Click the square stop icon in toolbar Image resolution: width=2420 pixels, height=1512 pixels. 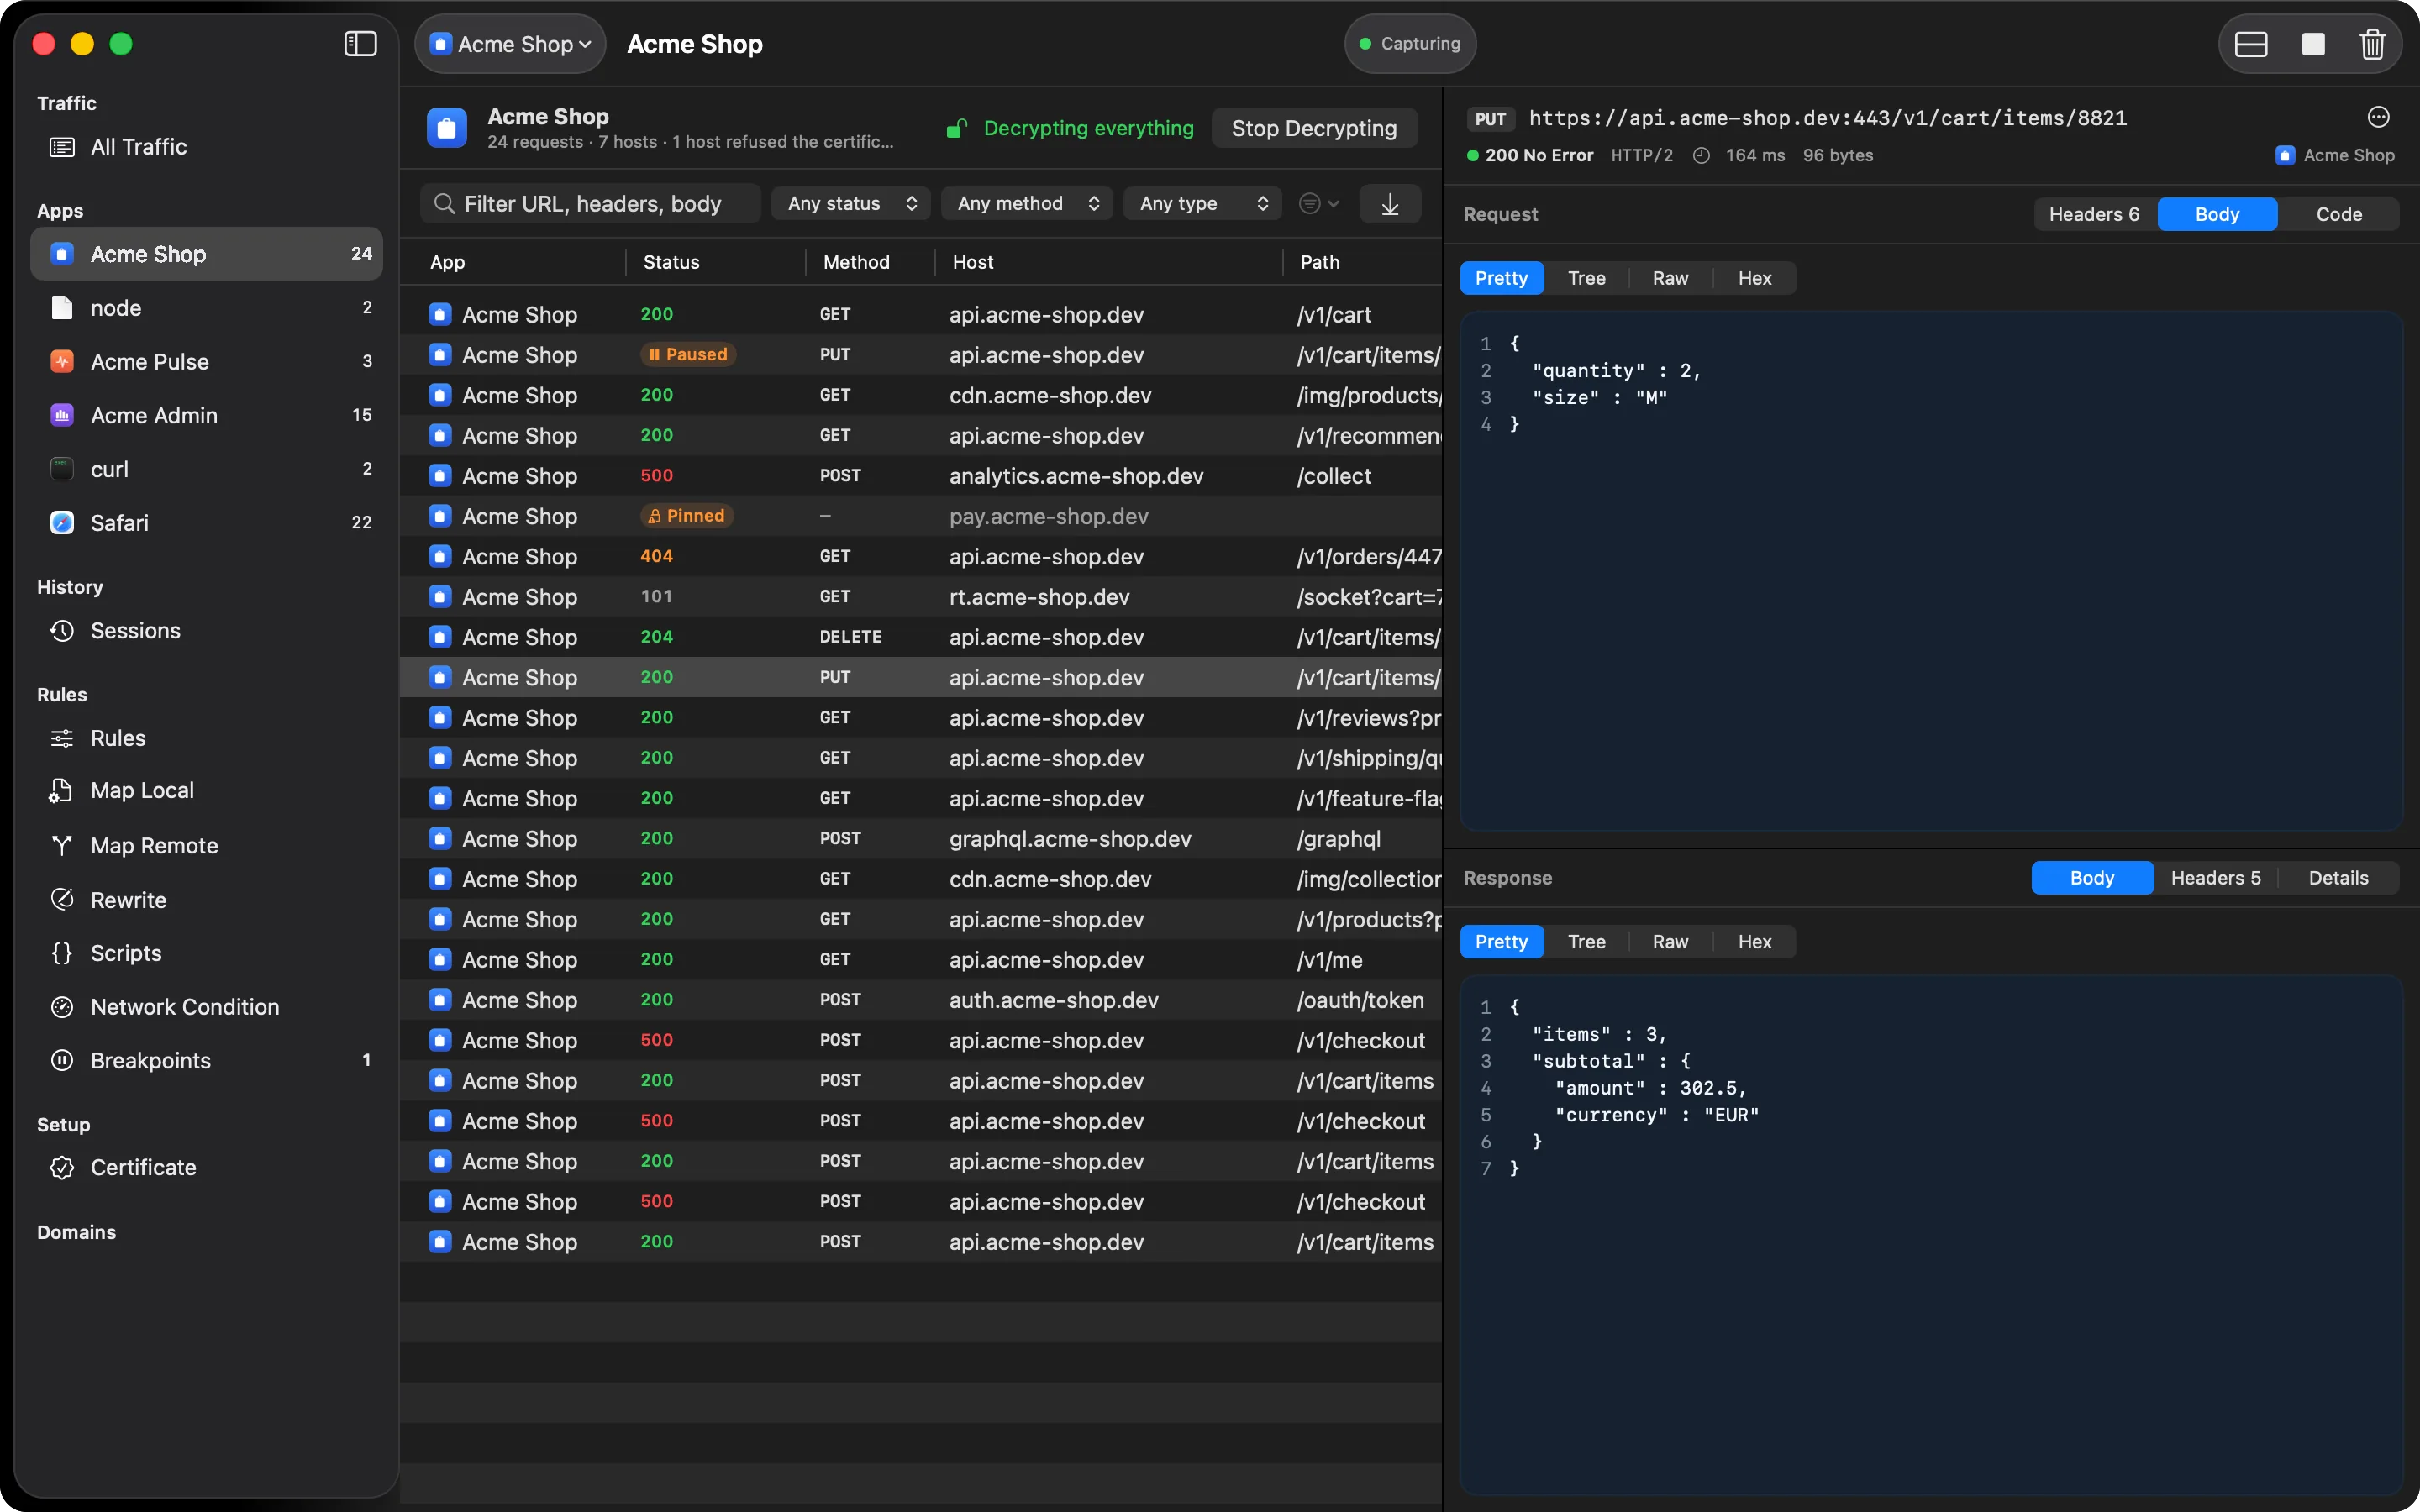pyautogui.click(x=2313, y=44)
